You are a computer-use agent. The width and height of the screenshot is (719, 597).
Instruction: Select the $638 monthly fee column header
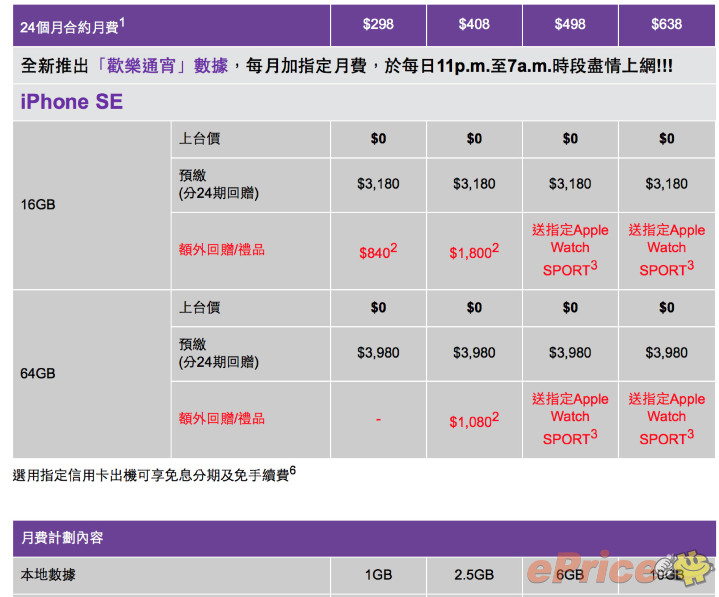click(x=667, y=24)
